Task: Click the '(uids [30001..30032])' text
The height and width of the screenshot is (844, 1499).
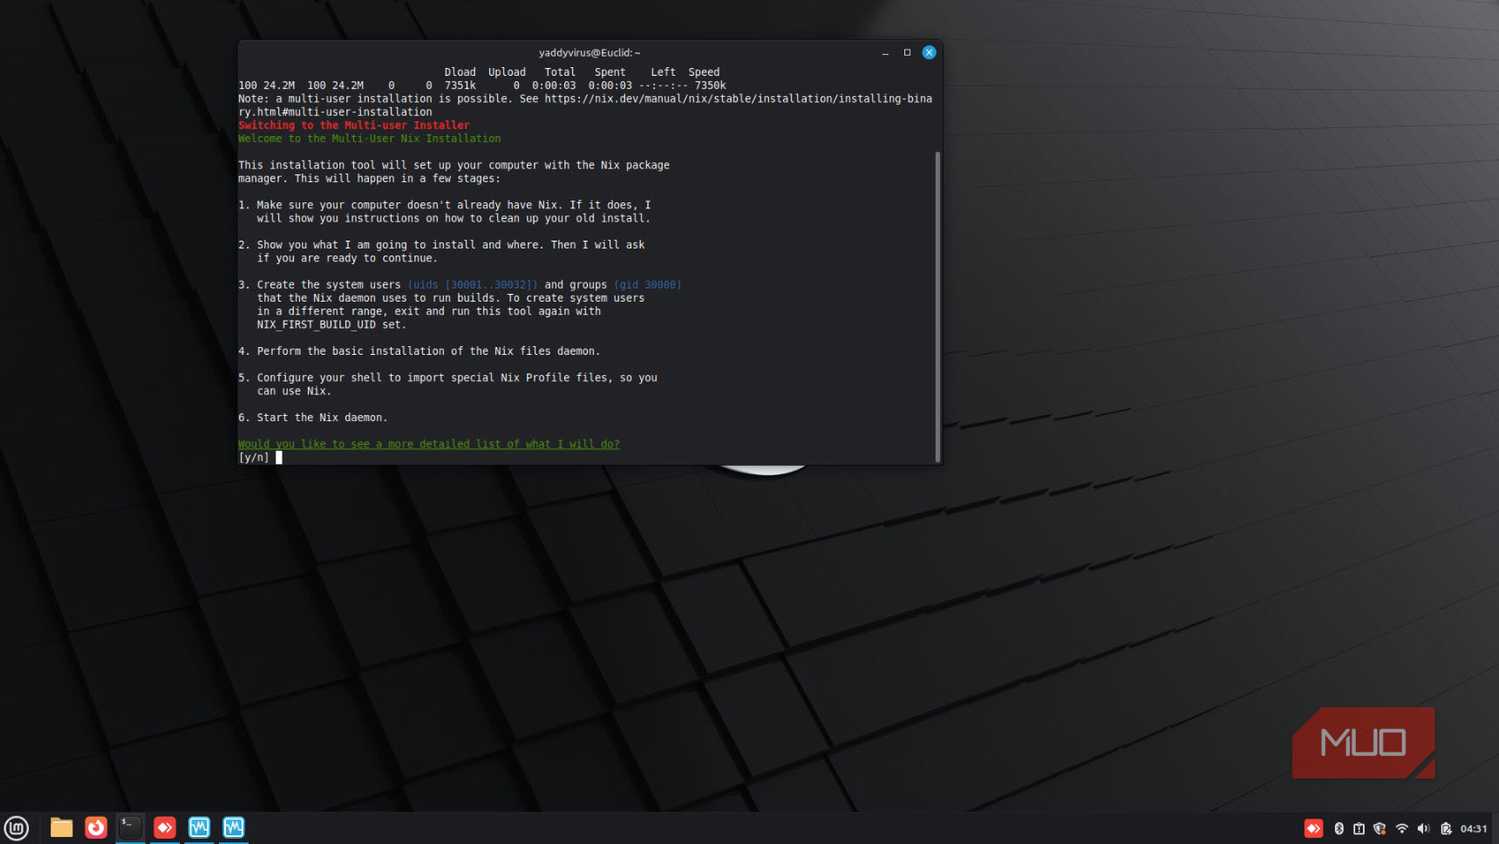Action: pos(472,285)
